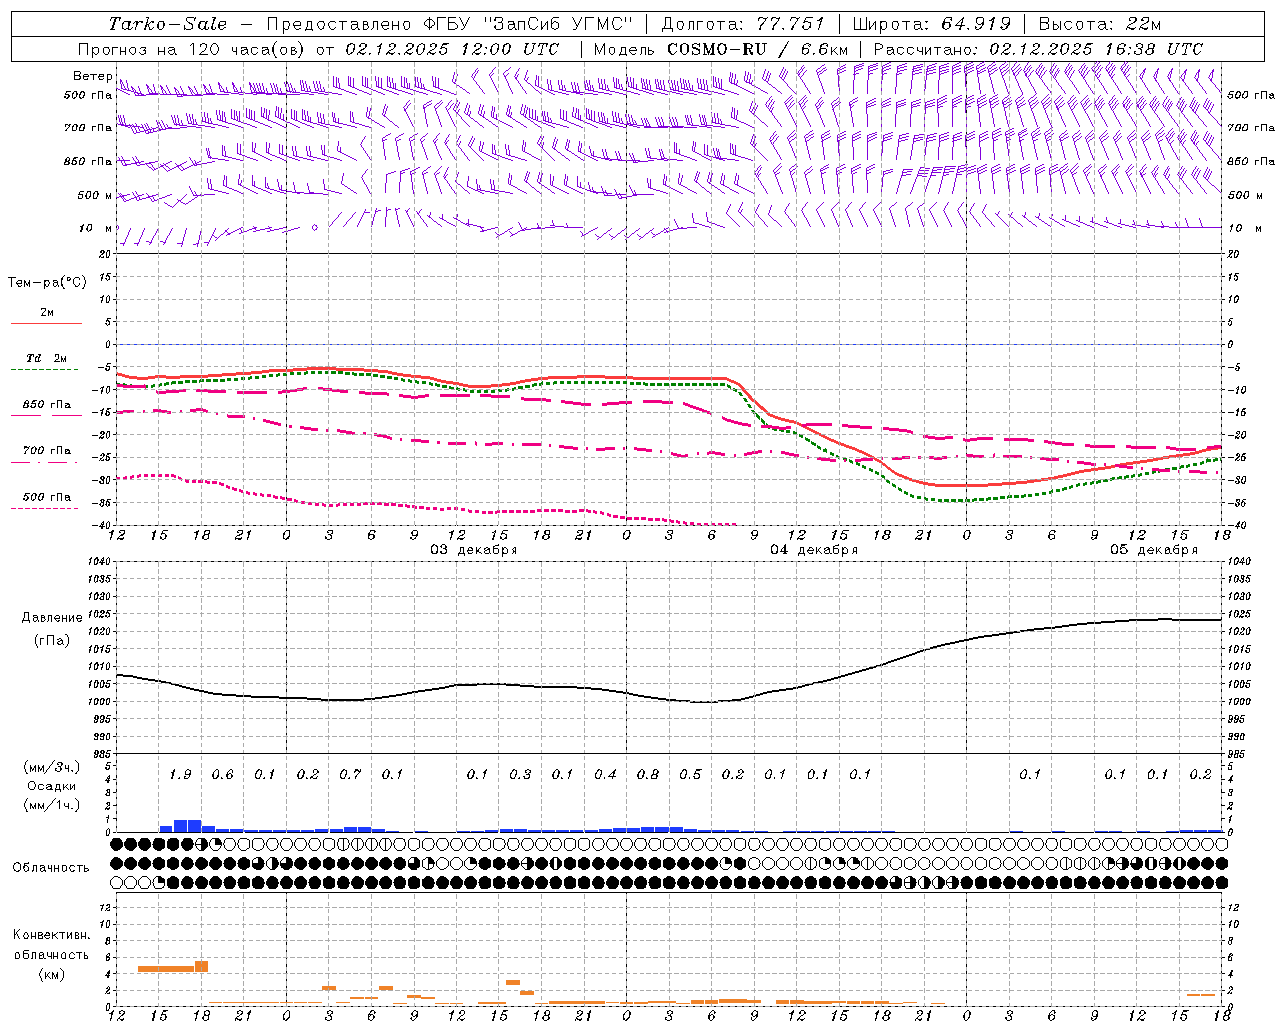Select the 'Прогноз на 120 часа(ов)' forecast text

(x=193, y=49)
